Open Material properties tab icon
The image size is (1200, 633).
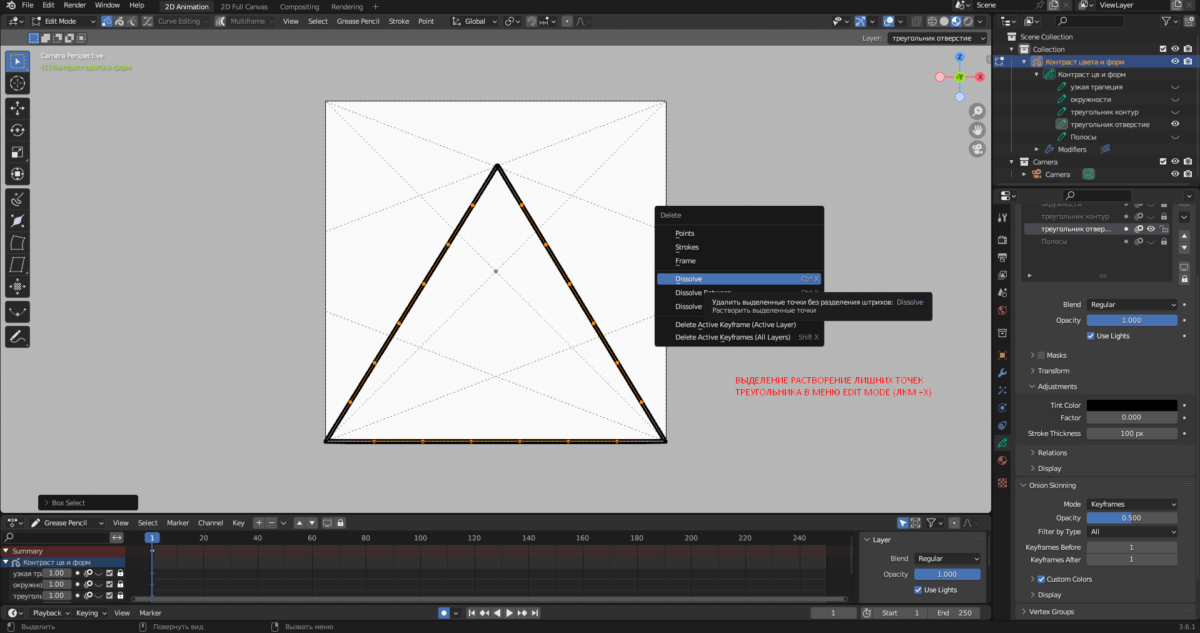1003,460
